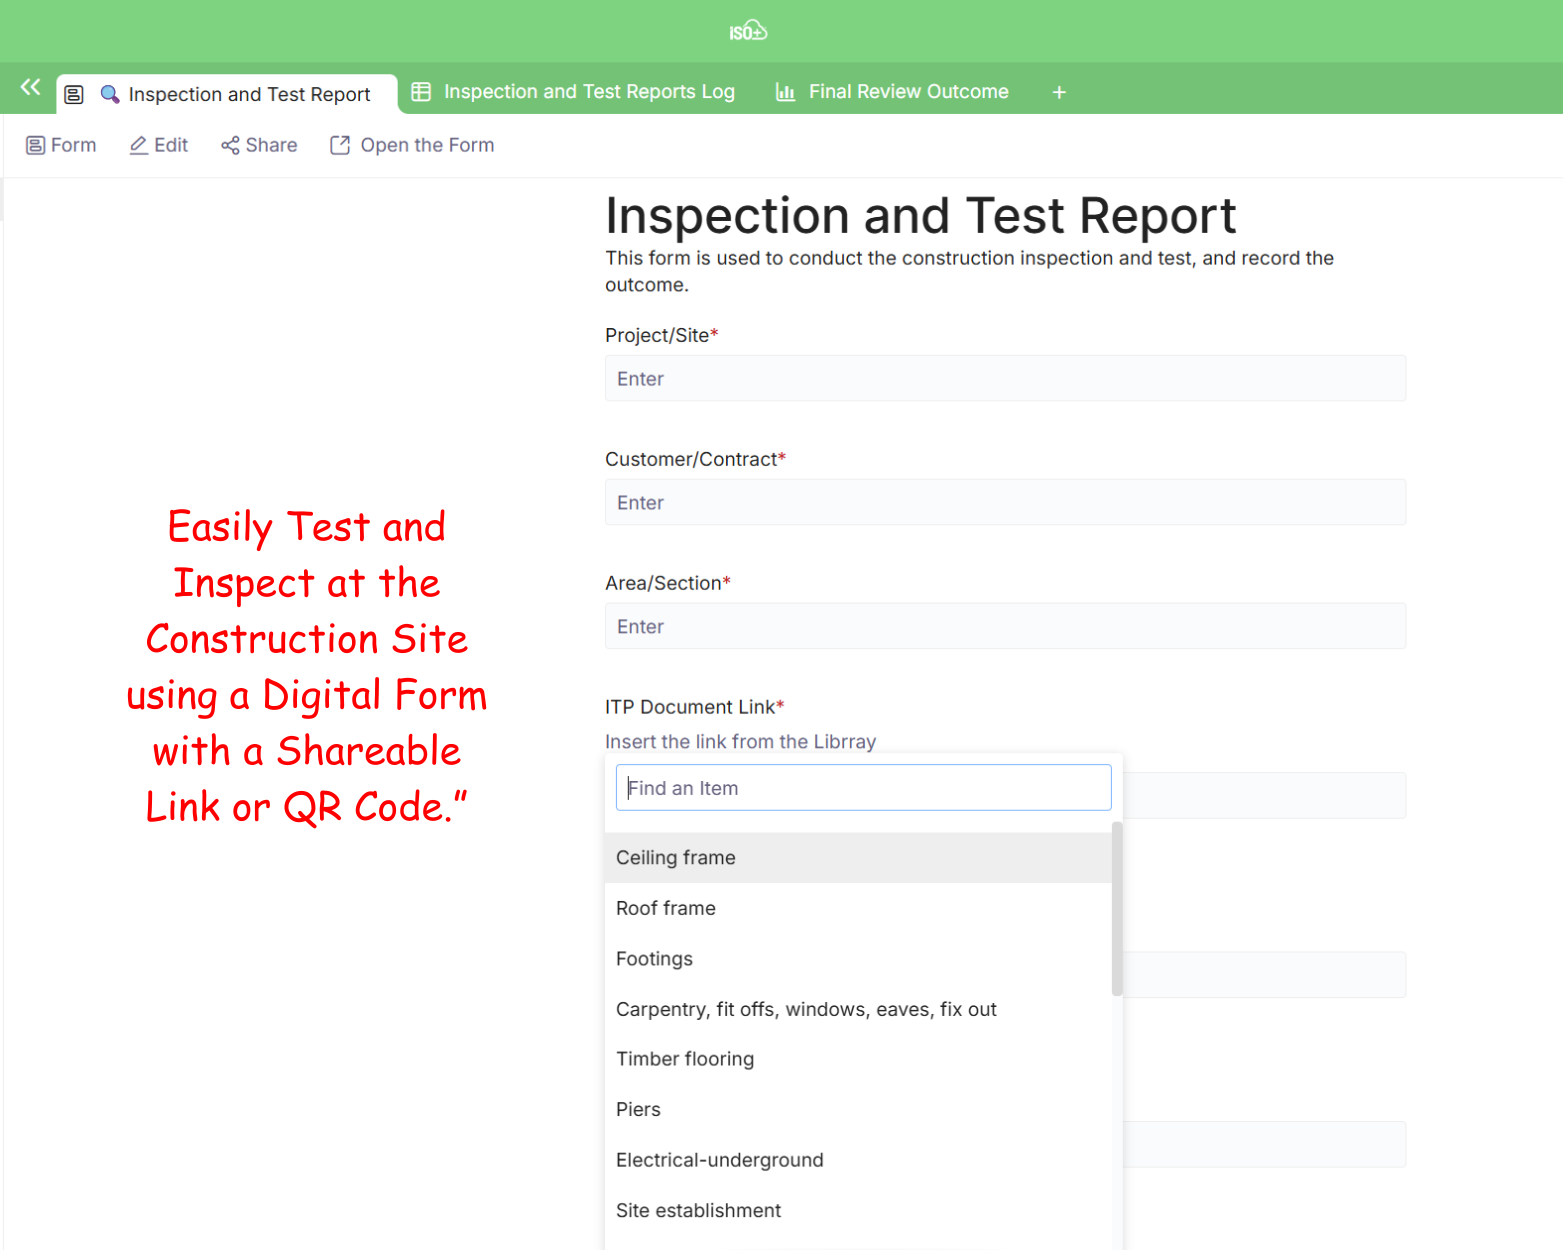Click the table icon of Reports Log tab
1563x1250 pixels.
[421, 92]
